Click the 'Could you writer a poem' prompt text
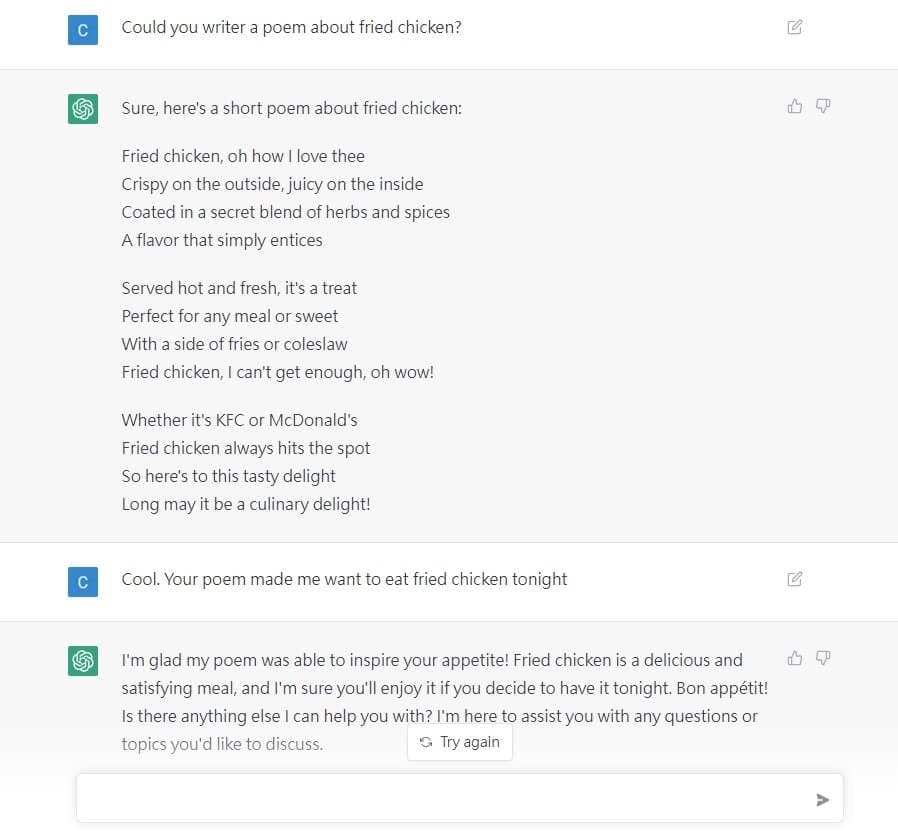This screenshot has height=834, width=898. tap(291, 28)
